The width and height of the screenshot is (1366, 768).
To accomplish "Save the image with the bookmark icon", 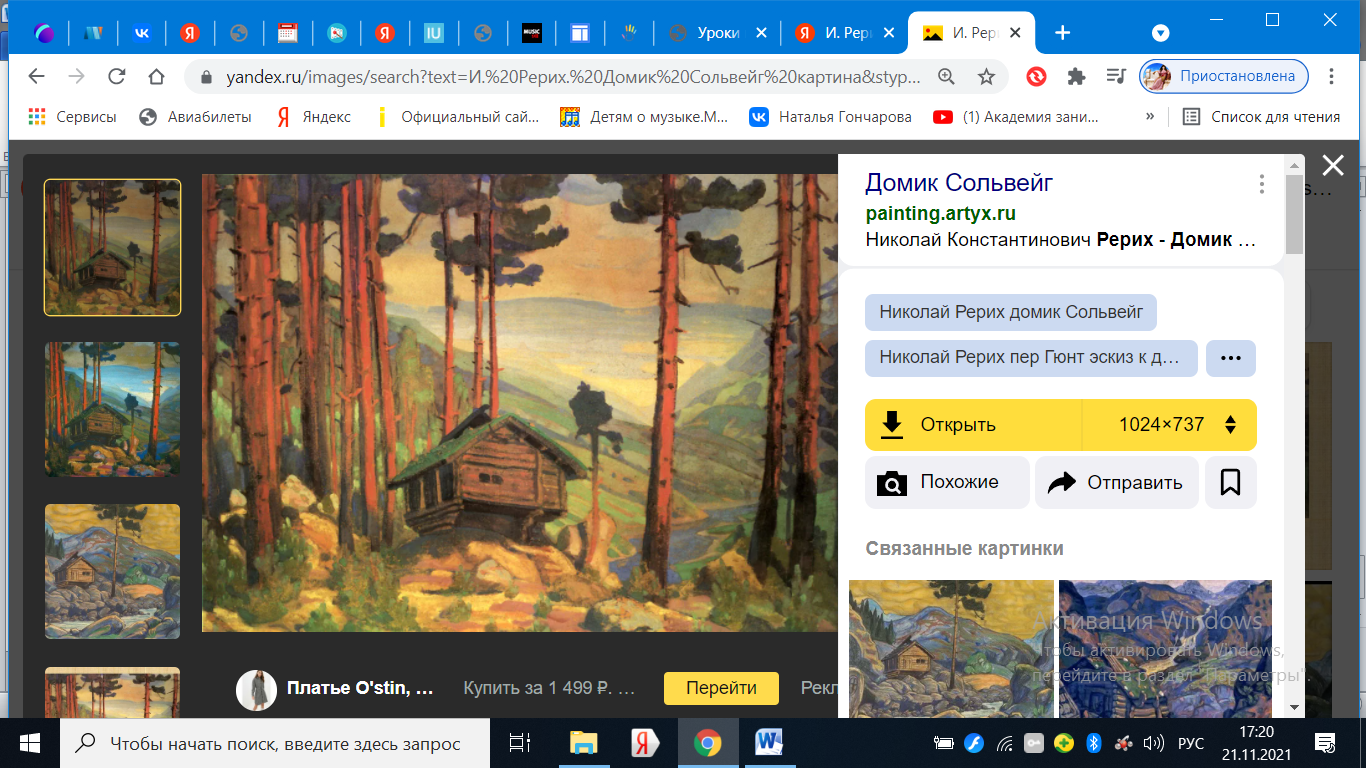I will click(x=1231, y=482).
